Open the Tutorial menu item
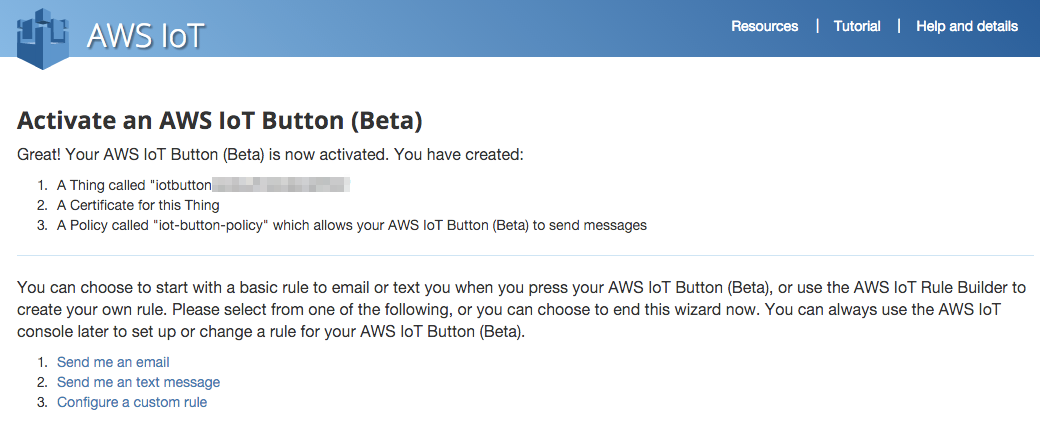This screenshot has width=1040, height=433. [857, 26]
